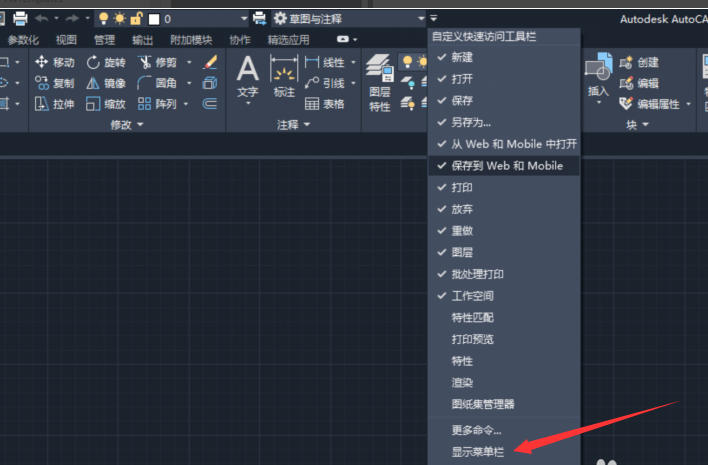Toggle the layer lock icon in toolbar
The height and width of the screenshot is (465, 708).
click(x=136, y=19)
